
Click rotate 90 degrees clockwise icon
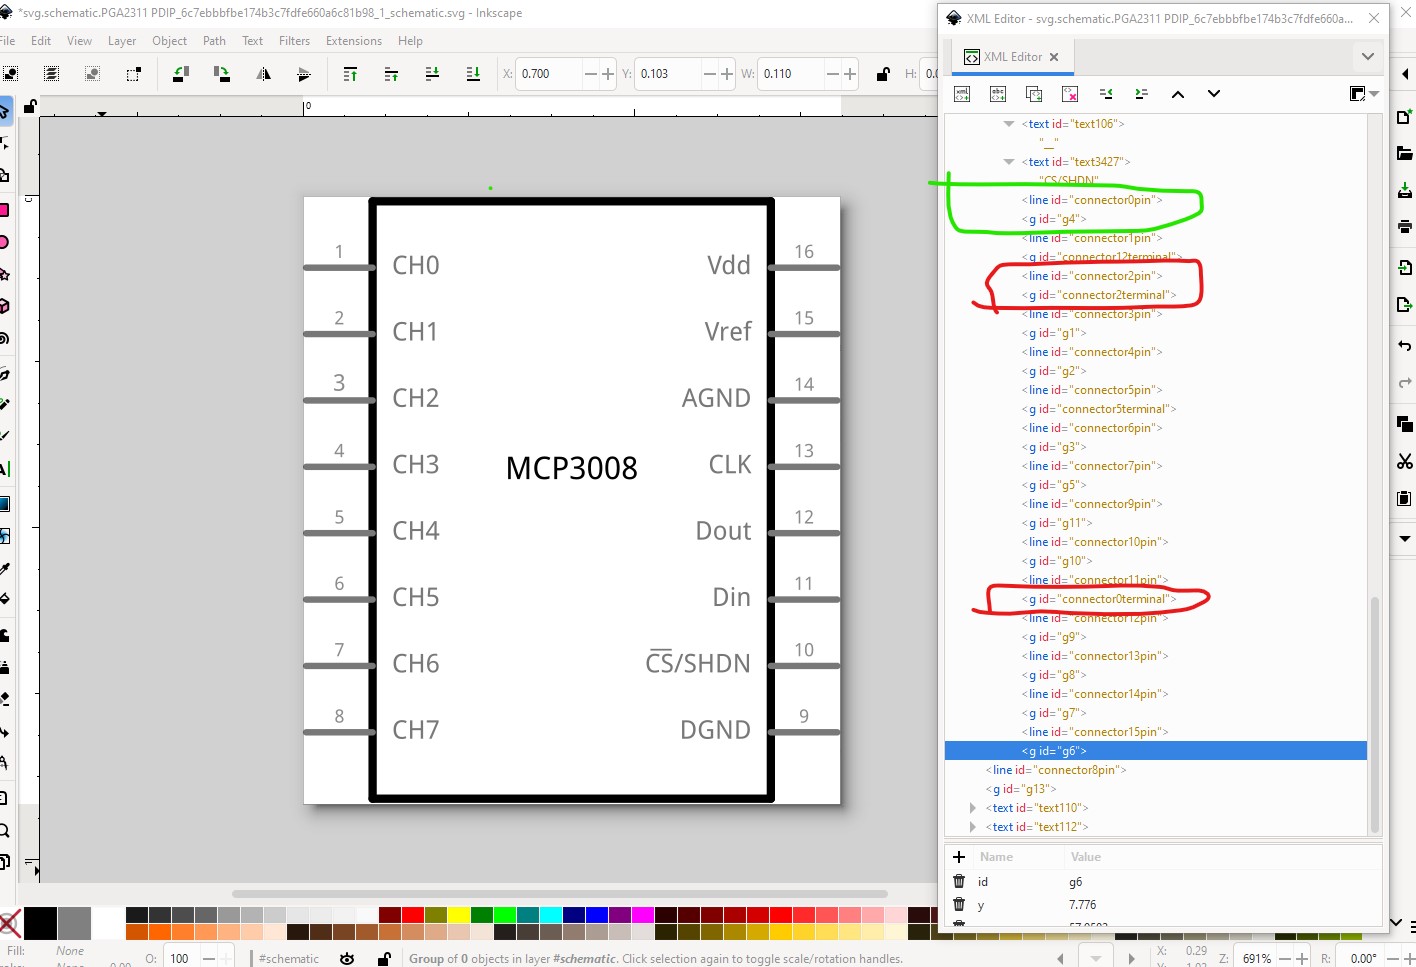pyautogui.click(x=222, y=74)
